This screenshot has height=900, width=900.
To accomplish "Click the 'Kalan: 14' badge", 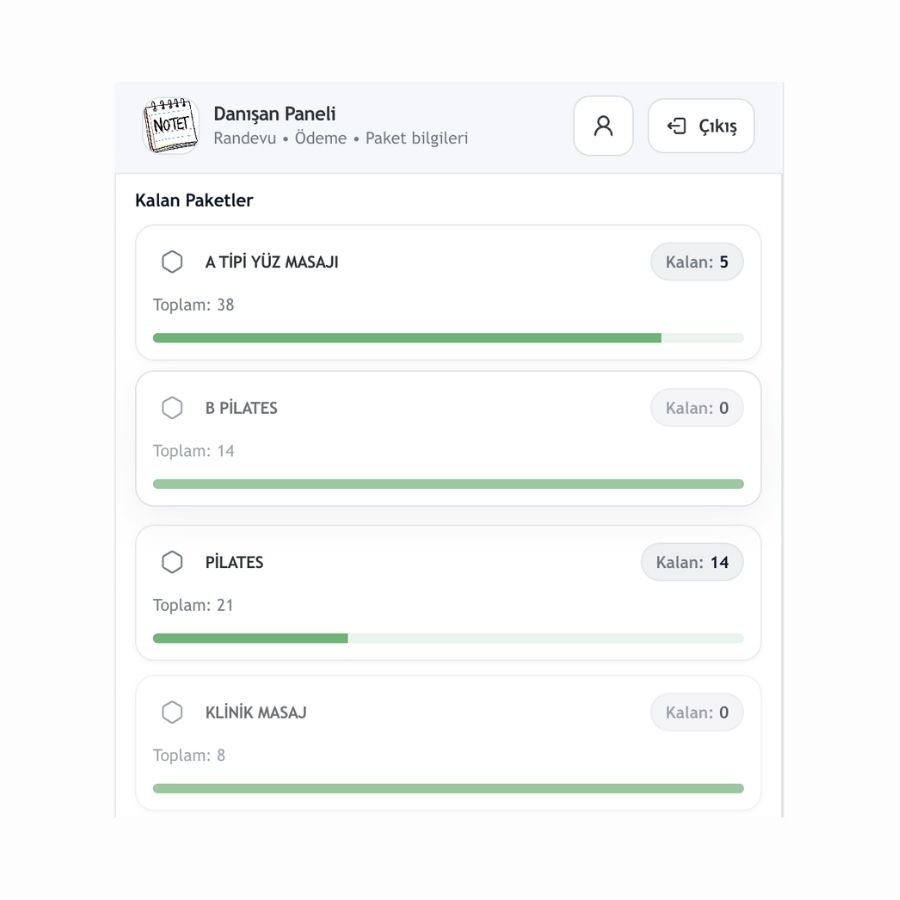I will click(x=692, y=562).
